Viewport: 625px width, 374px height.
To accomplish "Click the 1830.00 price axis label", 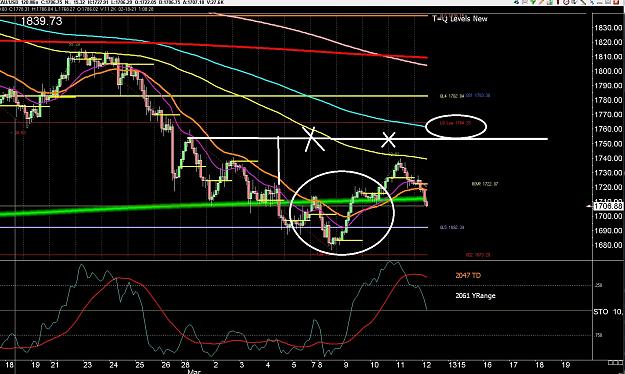I will click(x=608, y=28).
